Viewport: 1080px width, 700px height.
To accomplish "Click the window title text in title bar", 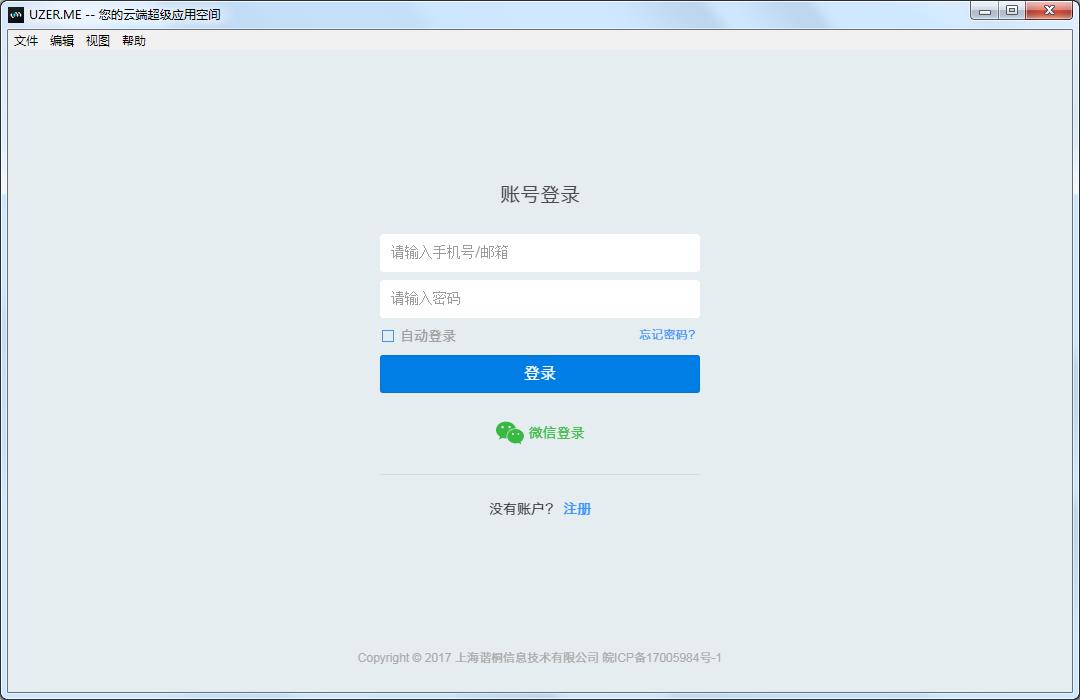I will pyautogui.click(x=125, y=15).
